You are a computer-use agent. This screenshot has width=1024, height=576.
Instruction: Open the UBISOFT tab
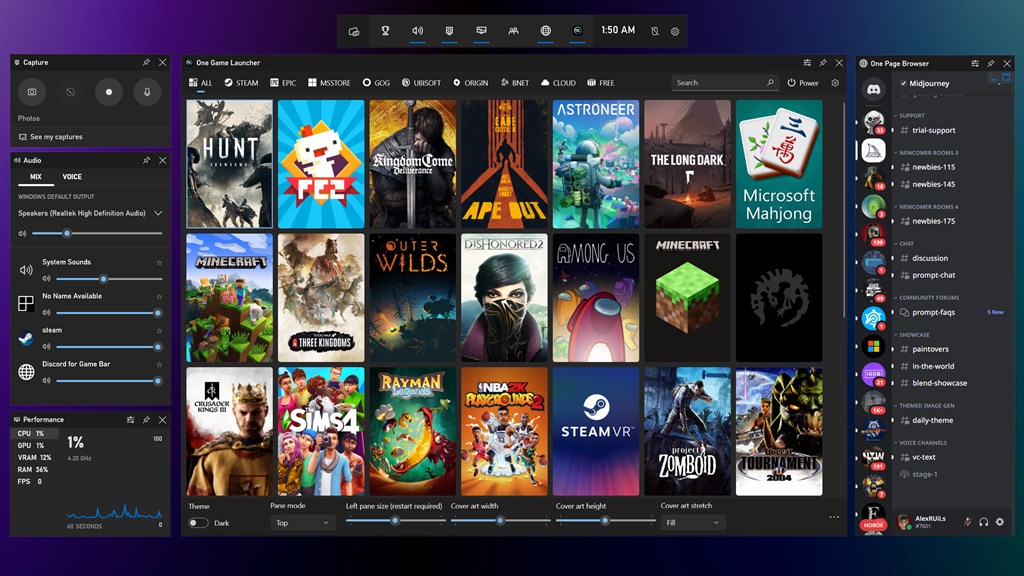click(421, 83)
